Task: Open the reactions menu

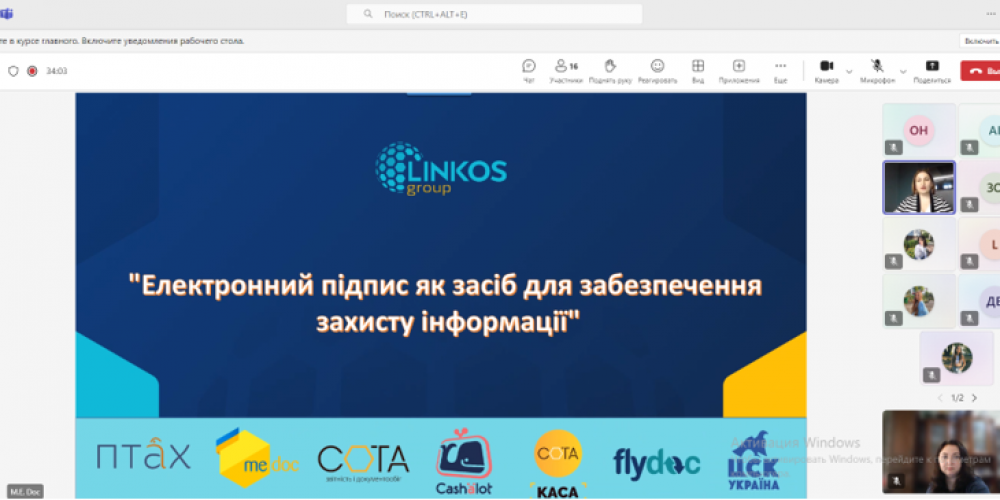Action: pos(657,70)
